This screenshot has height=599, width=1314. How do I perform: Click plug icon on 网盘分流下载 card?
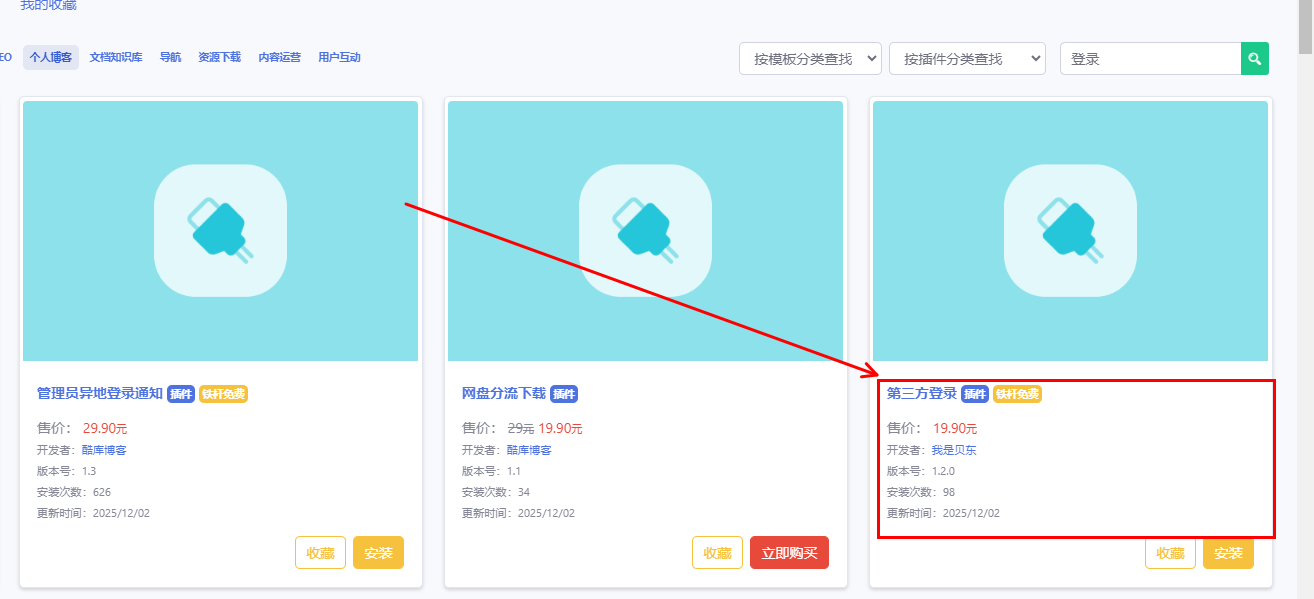point(645,230)
